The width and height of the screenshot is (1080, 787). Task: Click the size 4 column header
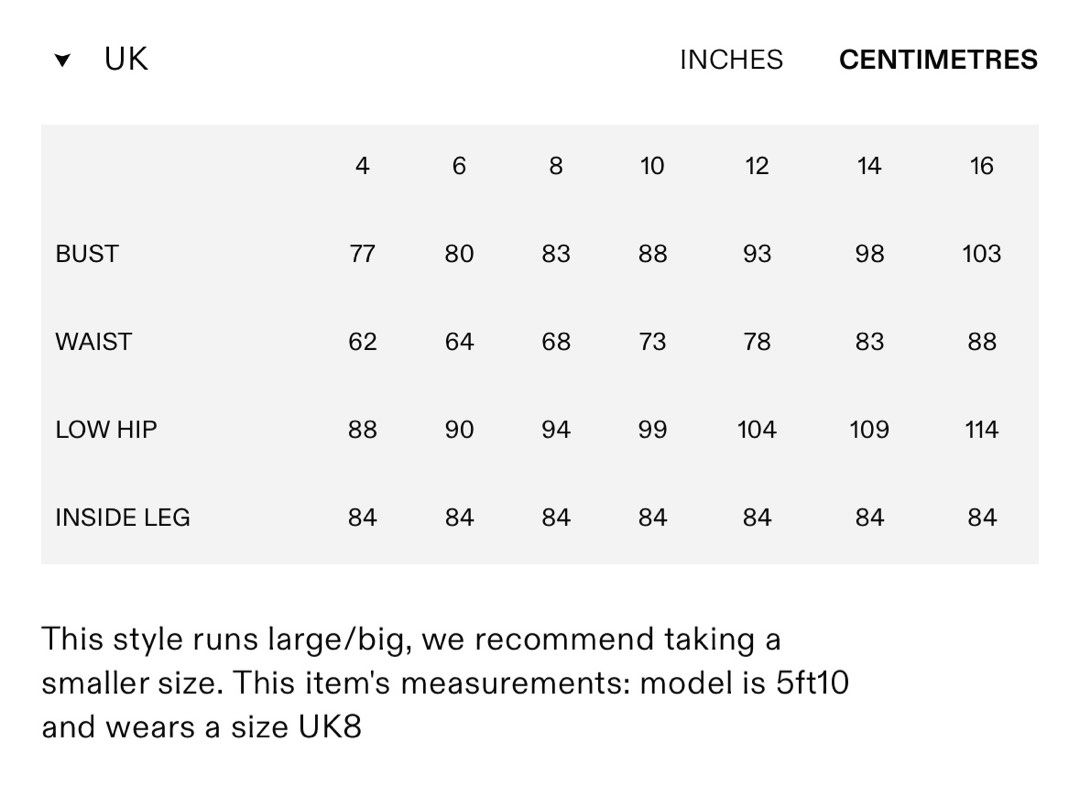point(362,166)
